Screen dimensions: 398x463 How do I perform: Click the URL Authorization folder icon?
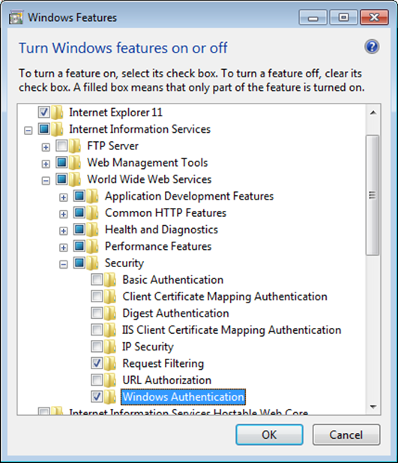[110, 380]
